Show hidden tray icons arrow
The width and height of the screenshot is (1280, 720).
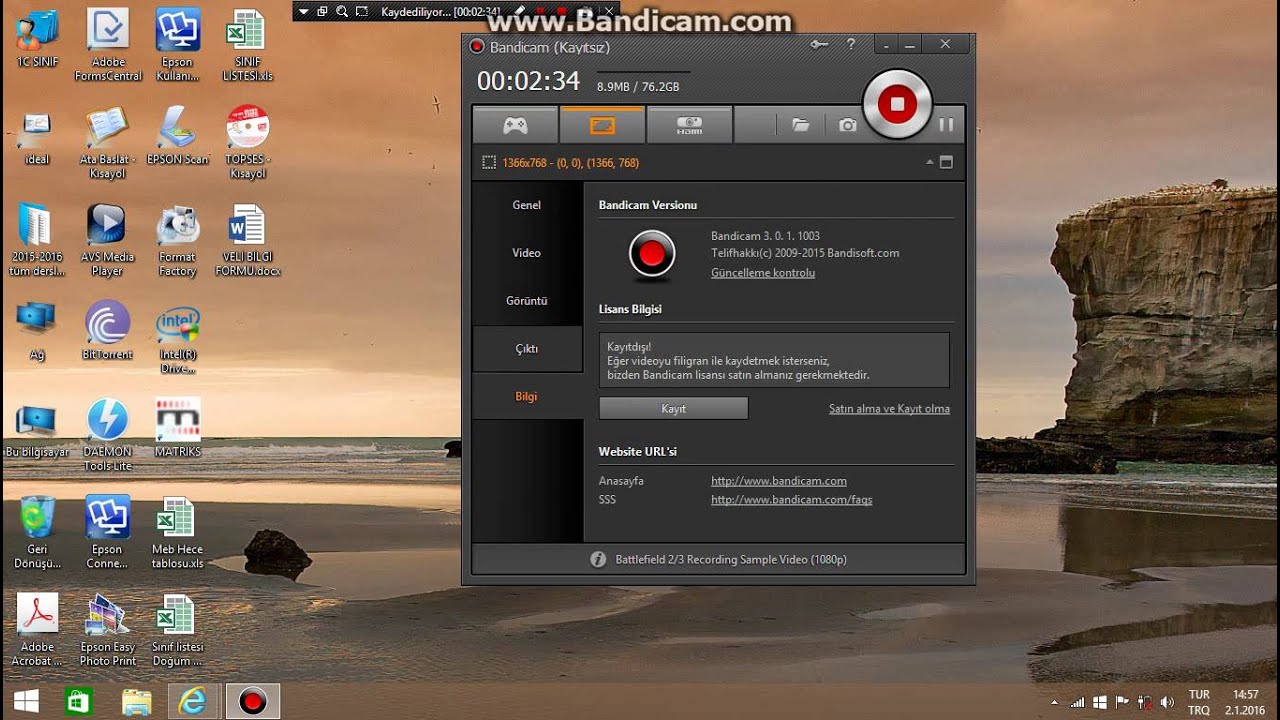click(x=1053, y=702)
